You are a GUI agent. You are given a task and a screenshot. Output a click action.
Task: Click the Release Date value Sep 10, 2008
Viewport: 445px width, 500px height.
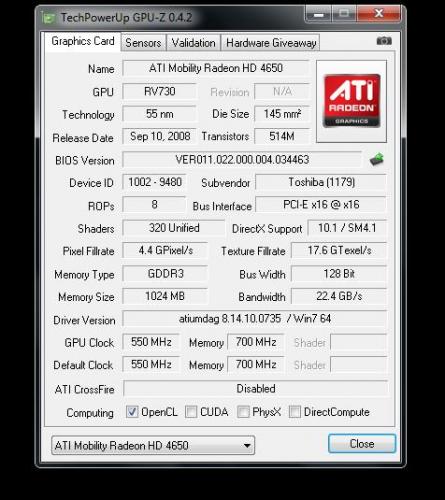[x=159, y=136]
